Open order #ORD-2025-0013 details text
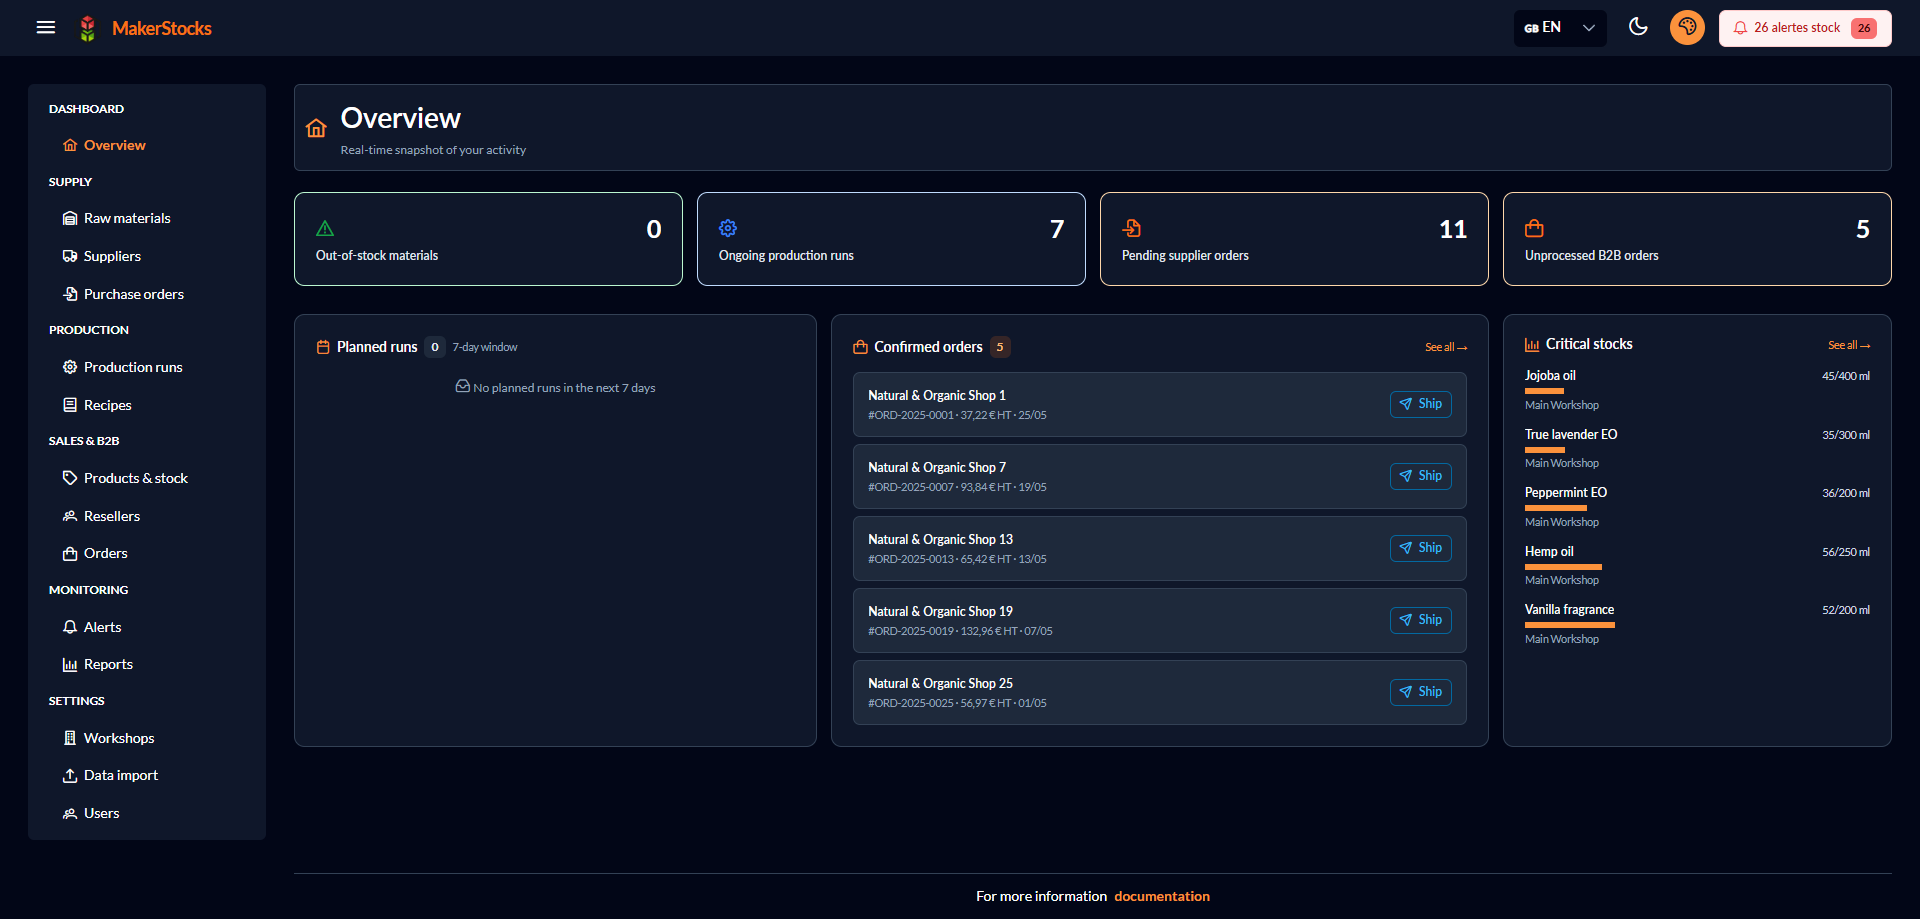This screenshot has width=1920, height=919. (x=957, y=559)
